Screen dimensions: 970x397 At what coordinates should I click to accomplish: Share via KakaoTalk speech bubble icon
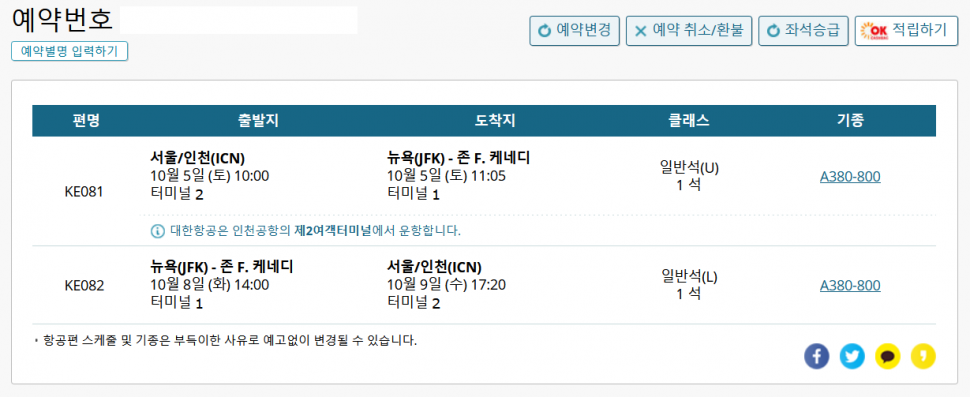coord(888,356)
